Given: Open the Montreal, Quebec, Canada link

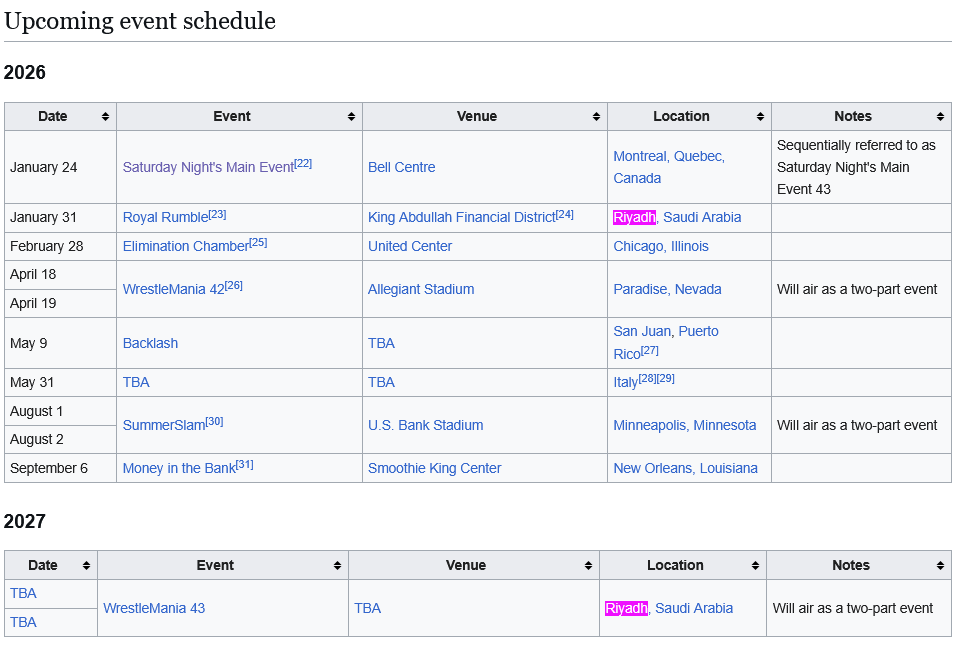Looking at the screenshot, I should point(669,167).
